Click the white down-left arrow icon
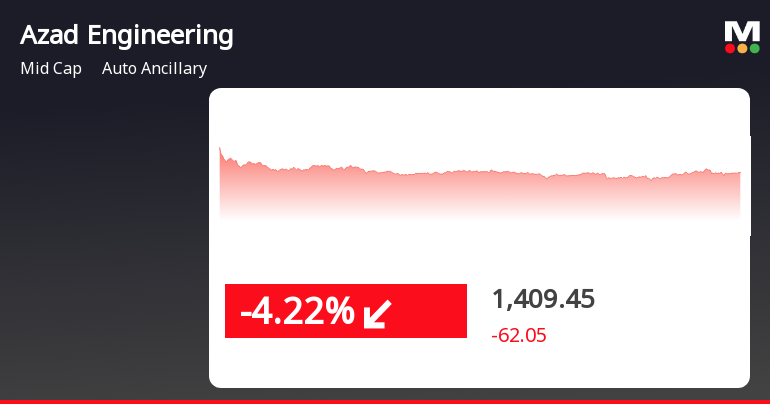This screenshot has width=770, height=404. point(378,312)
